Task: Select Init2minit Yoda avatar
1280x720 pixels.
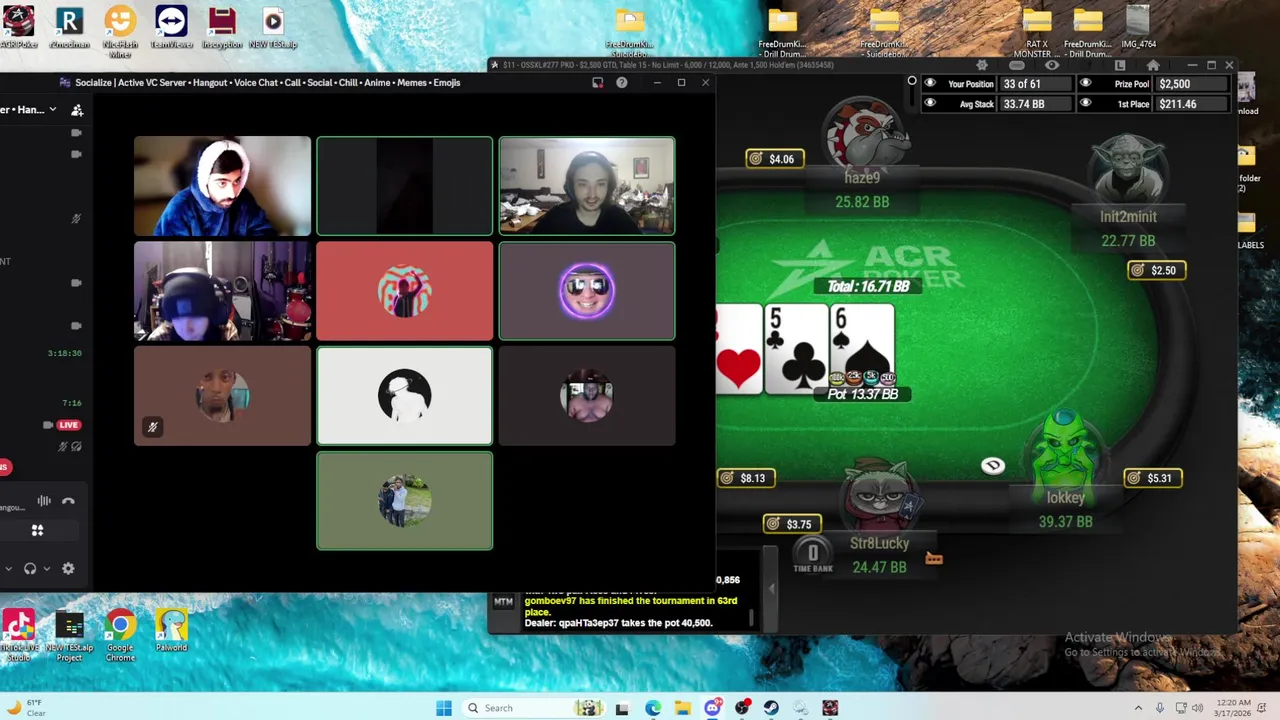Action: tap(1128, 170)
